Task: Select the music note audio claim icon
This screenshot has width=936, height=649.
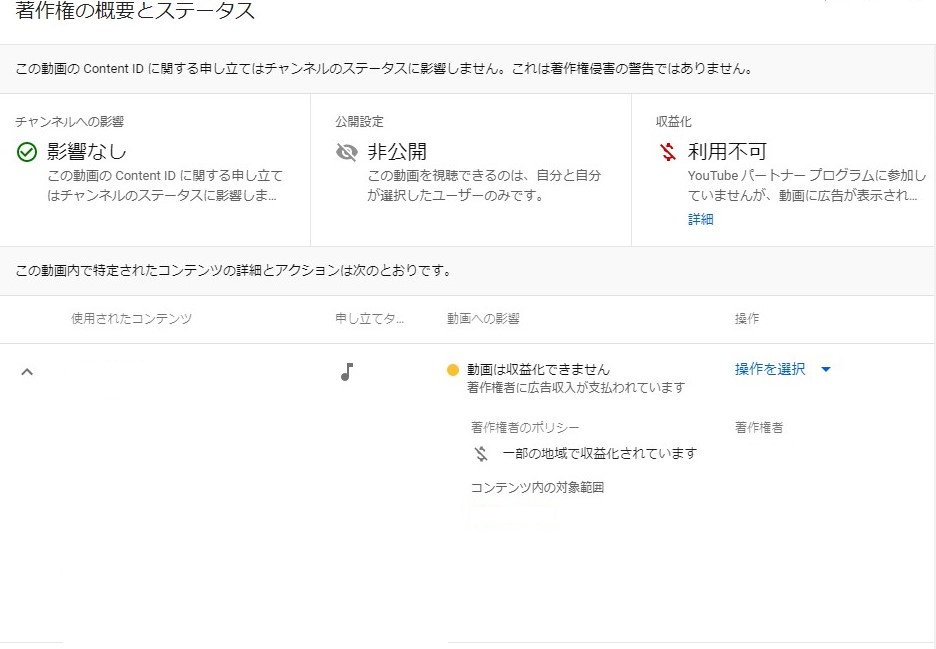Action: [x=346, y=371]
